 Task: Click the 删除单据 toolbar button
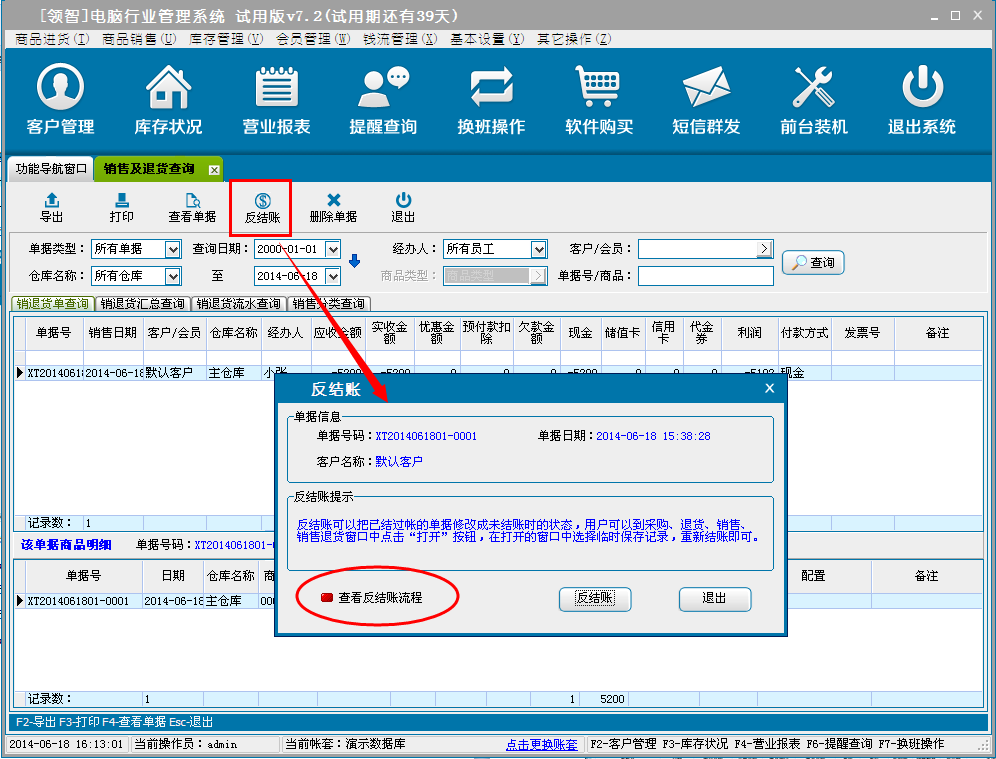pos(333,208)
